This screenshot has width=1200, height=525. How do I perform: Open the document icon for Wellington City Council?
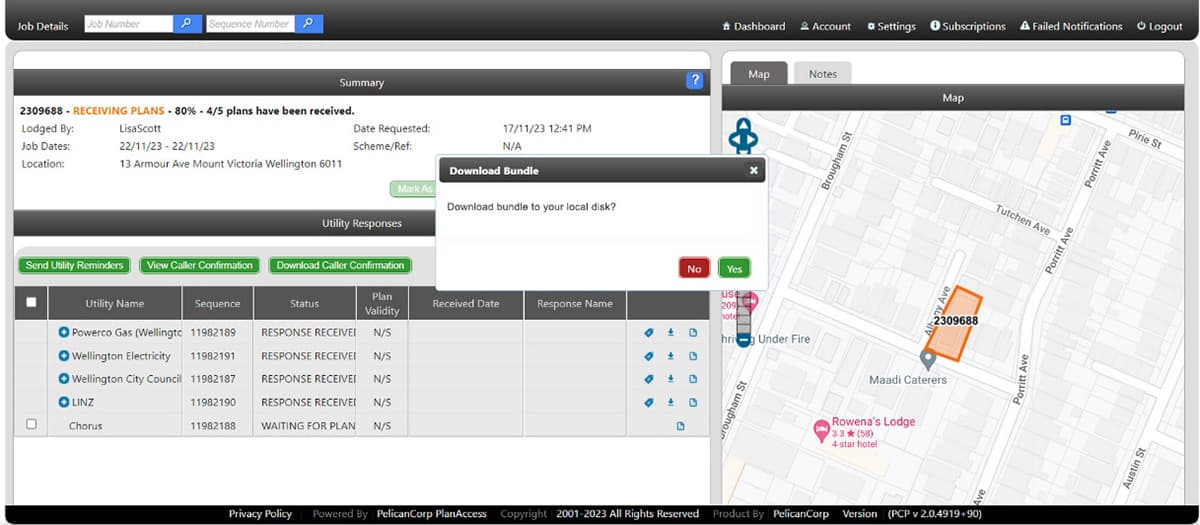pyautogui.click(x=692, y=379)
